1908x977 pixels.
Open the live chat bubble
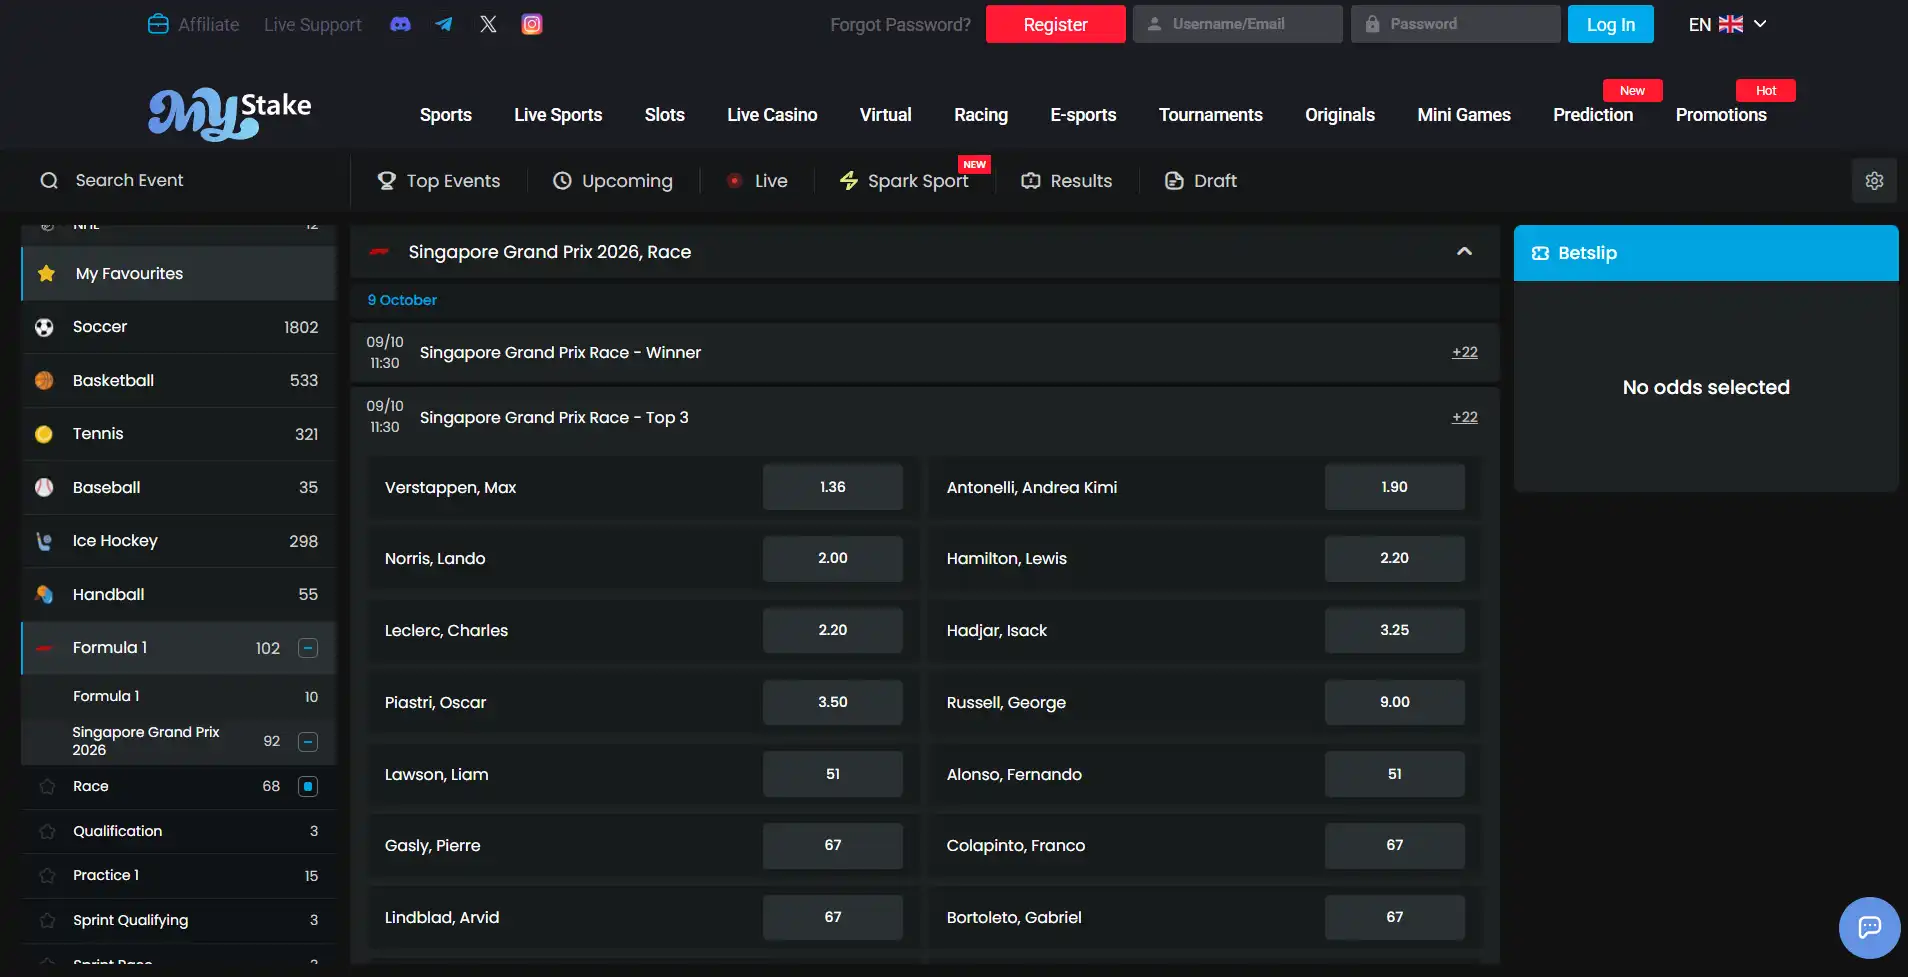[1869, 927]
